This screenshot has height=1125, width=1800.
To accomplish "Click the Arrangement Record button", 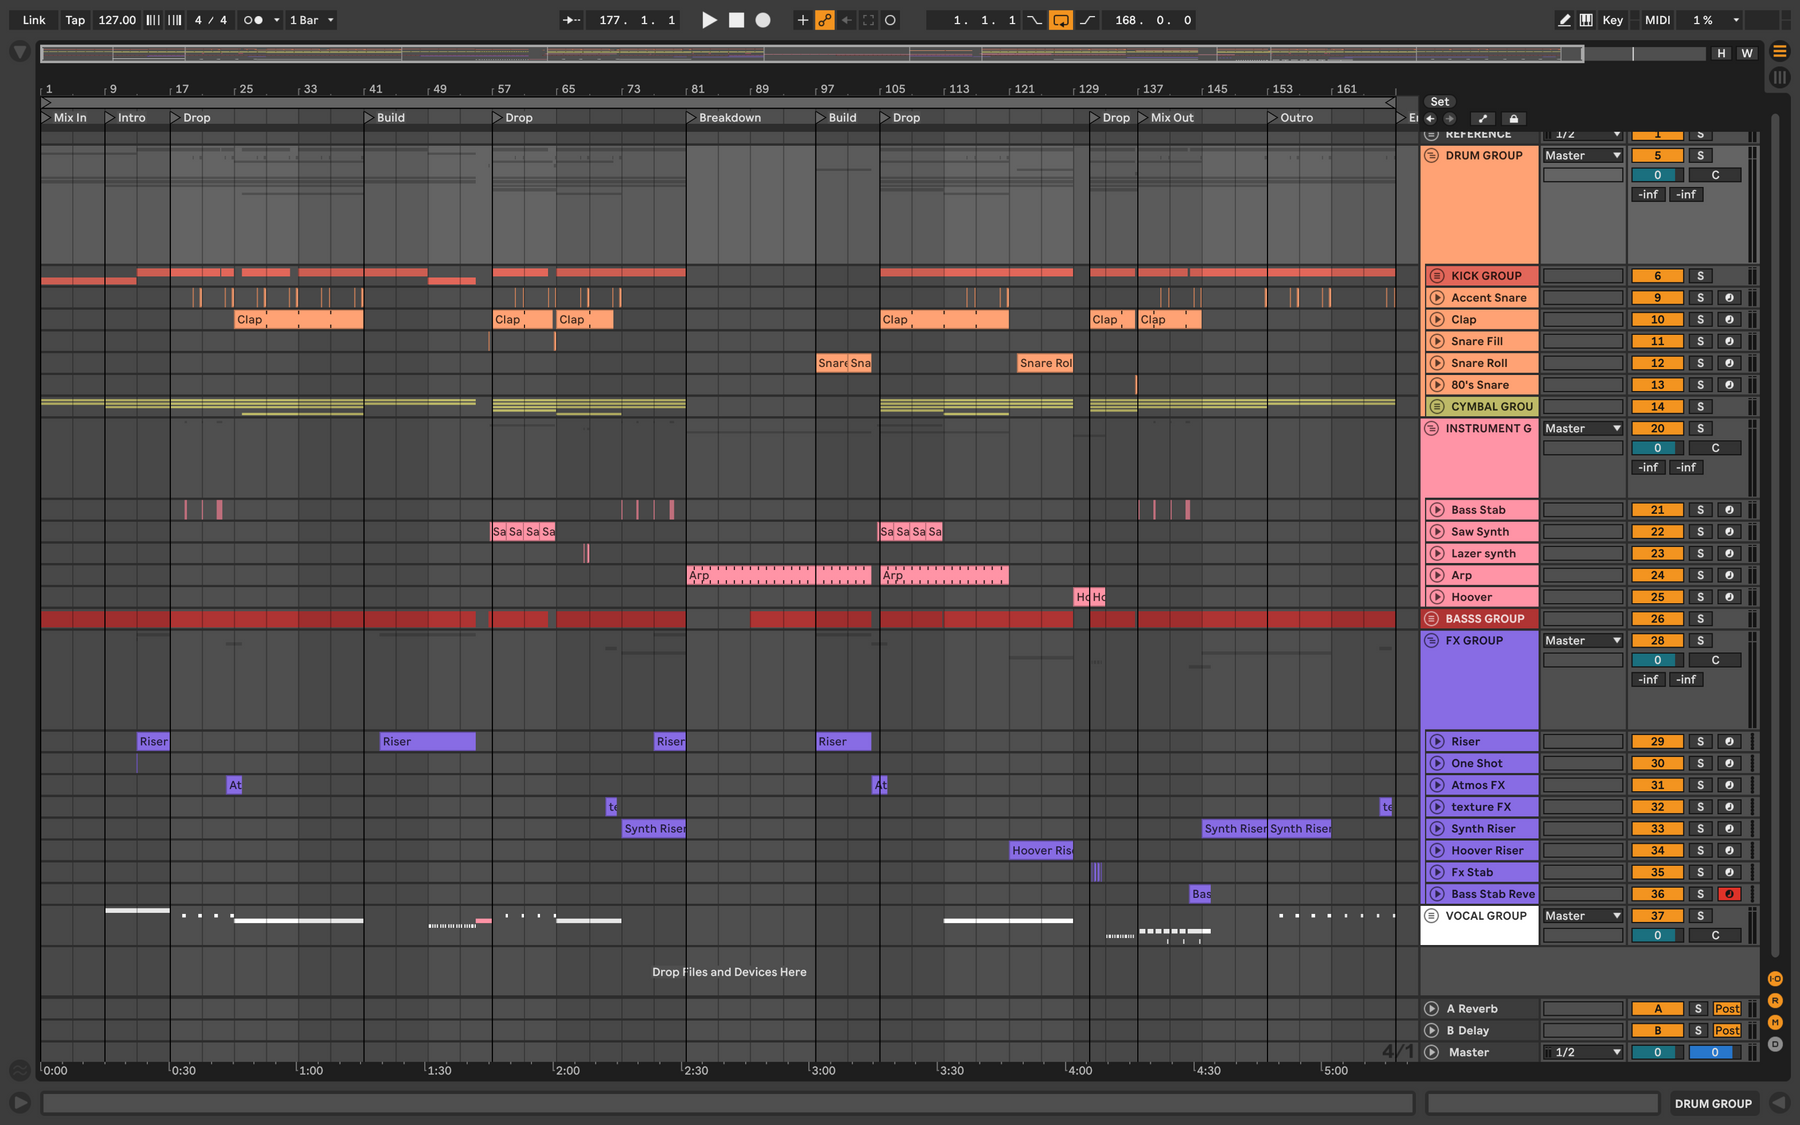I will (763, 20).
